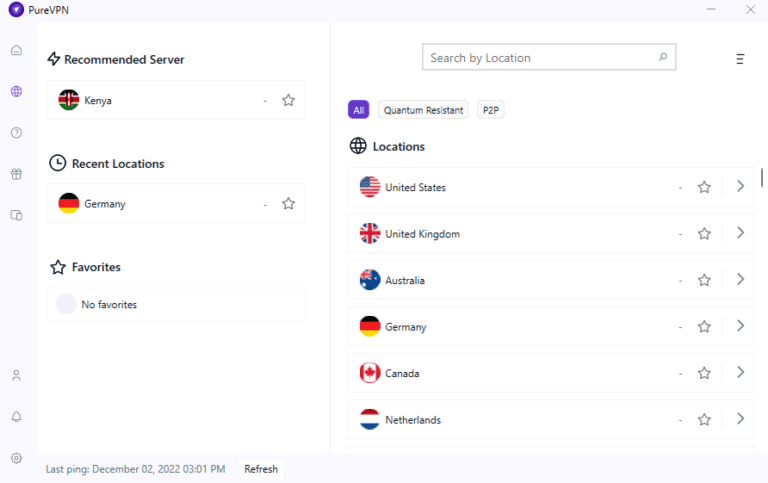Screen dimensions: 768x483
Task: Expand the United Kingdom server list chevron
Action: click(740, 233)
